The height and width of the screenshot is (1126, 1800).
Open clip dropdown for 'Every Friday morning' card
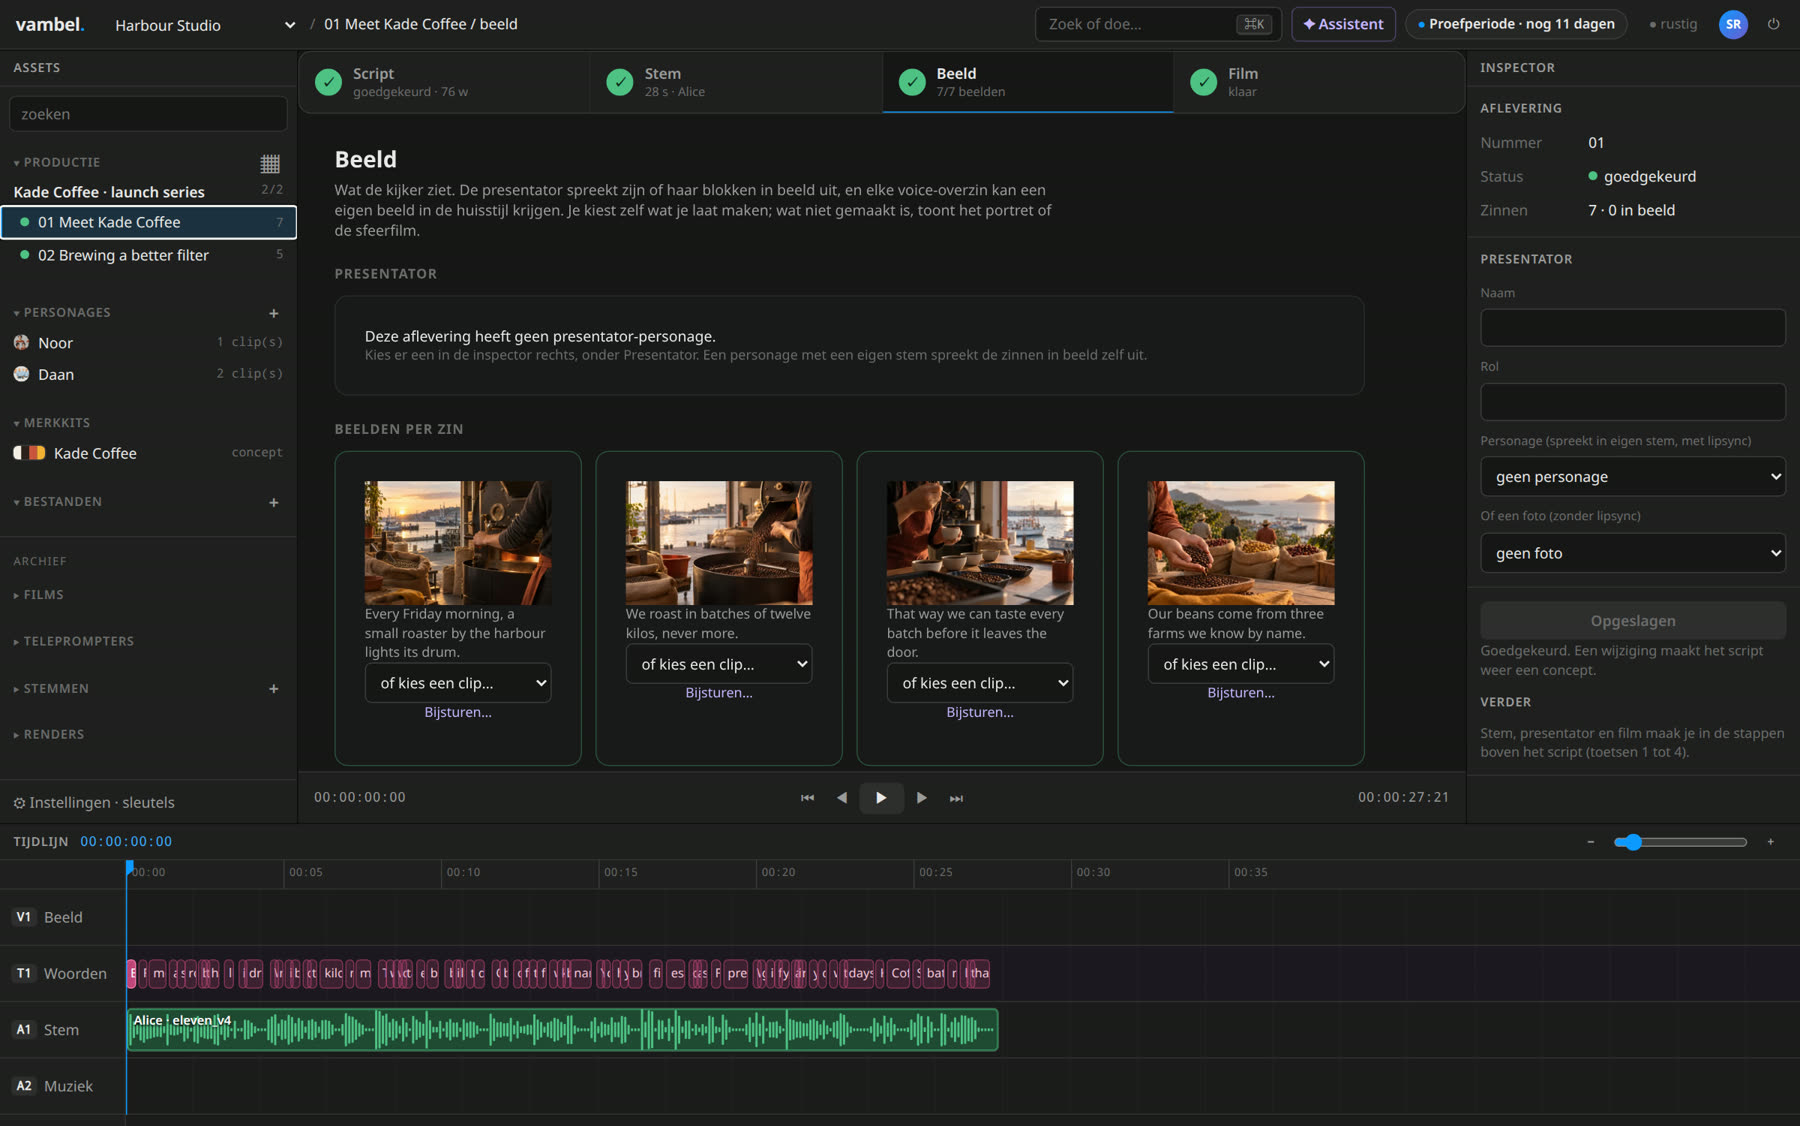click(x=458, y=683)
